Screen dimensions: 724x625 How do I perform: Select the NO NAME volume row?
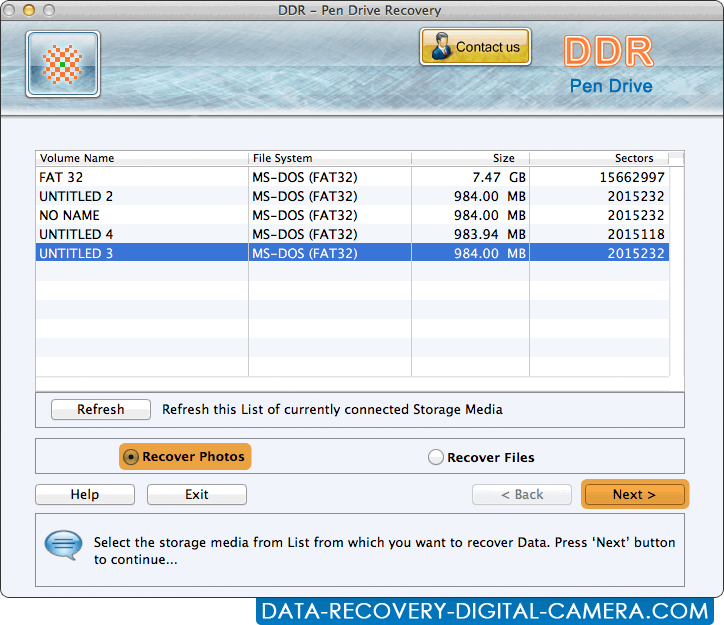[352, 215]
